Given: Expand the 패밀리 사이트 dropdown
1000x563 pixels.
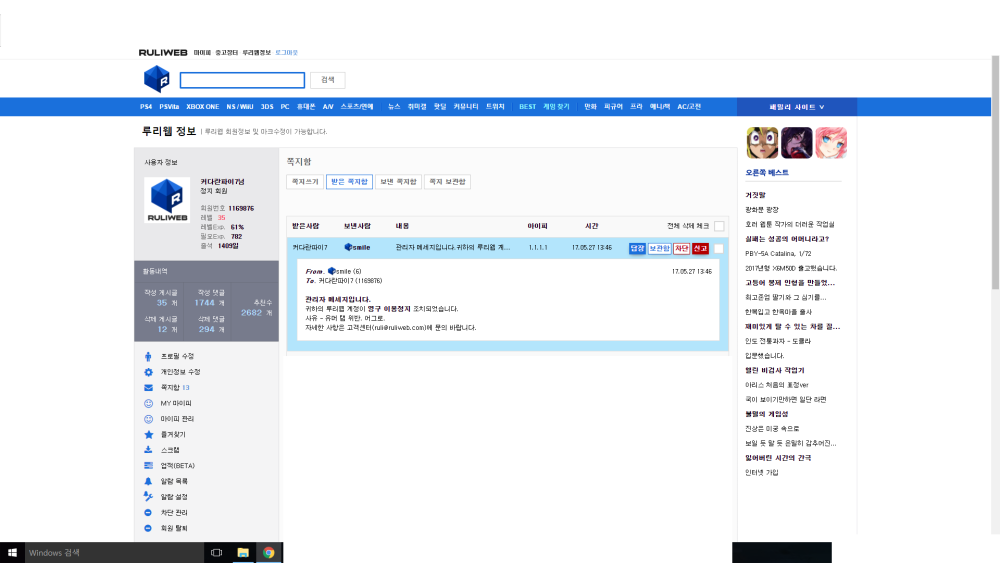Looking at the screenshot, I should (797, 107).
